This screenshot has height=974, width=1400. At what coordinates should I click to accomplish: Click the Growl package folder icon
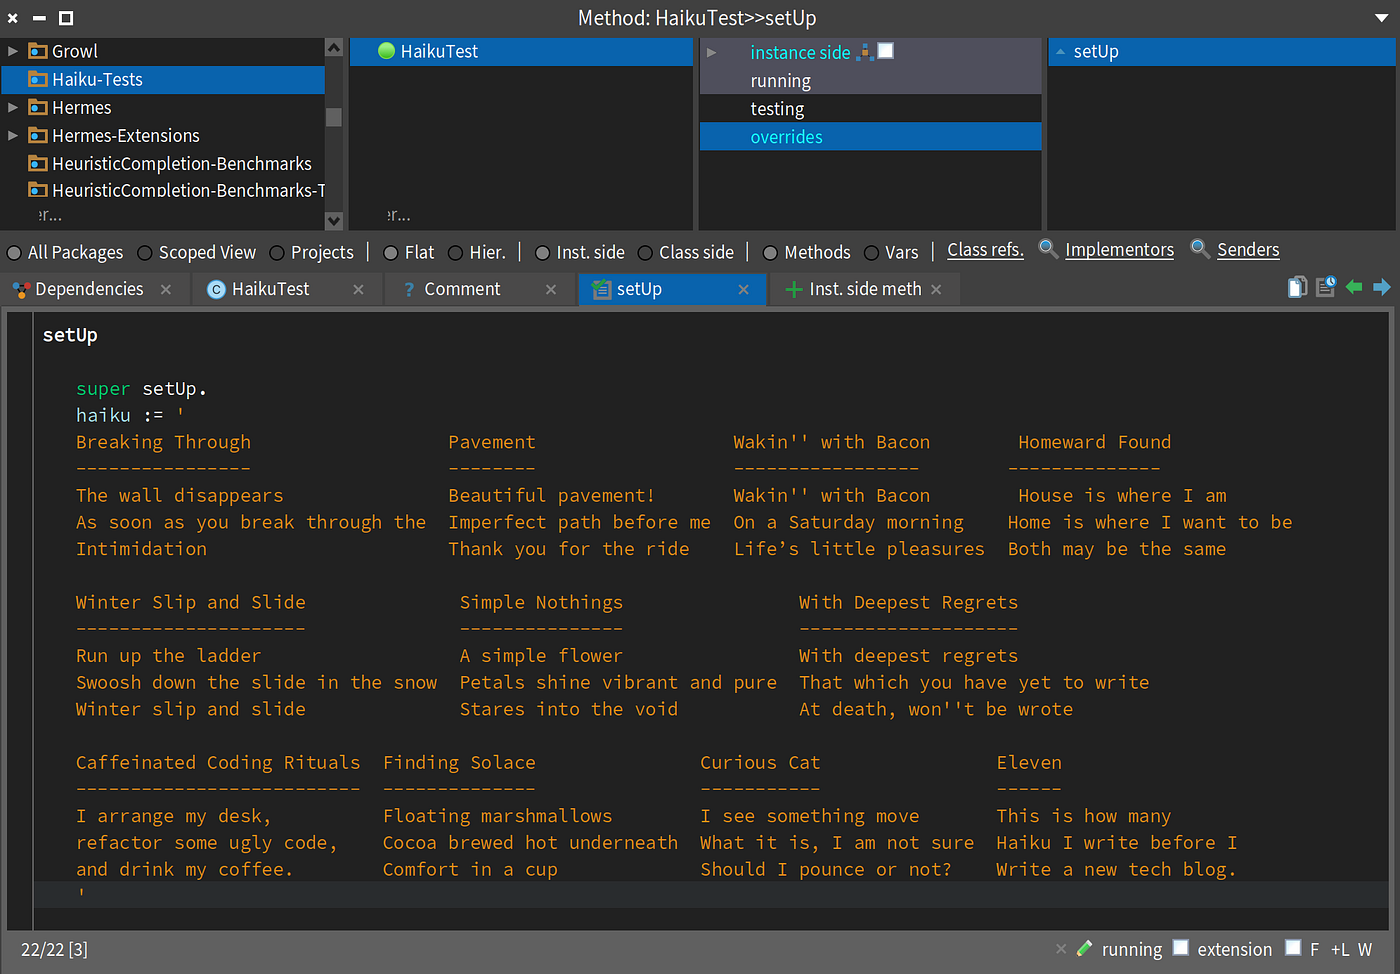coord(38,51)
